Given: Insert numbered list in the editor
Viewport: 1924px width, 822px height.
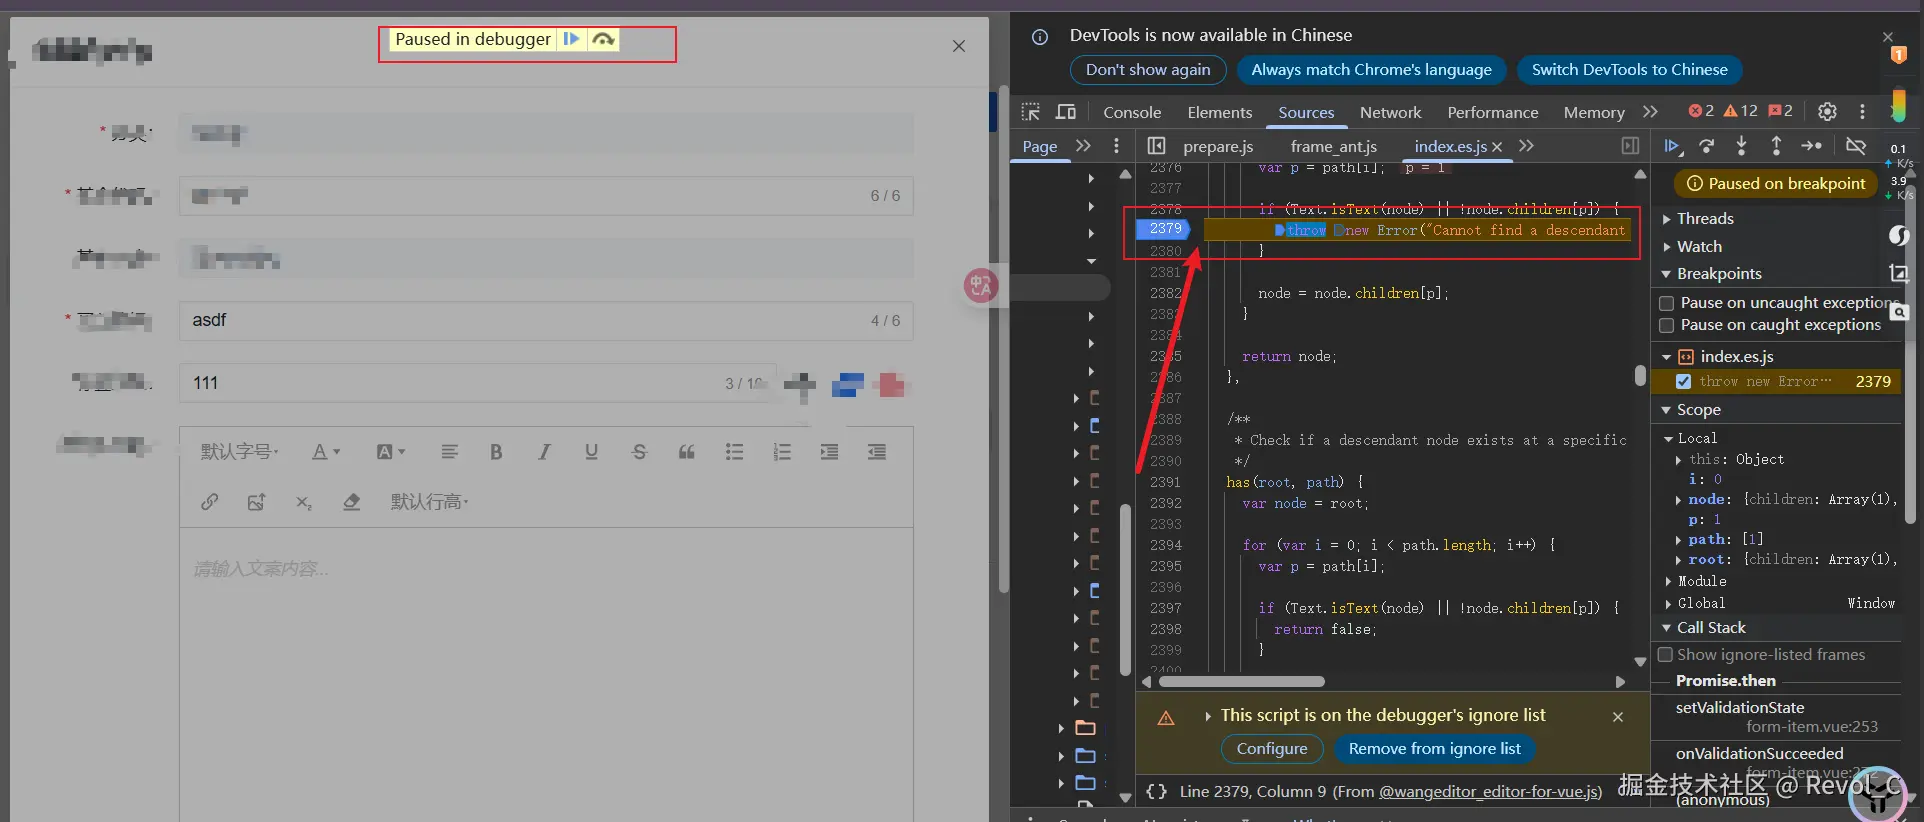Looking at the screenshot, I should click(x=782, y=452).
